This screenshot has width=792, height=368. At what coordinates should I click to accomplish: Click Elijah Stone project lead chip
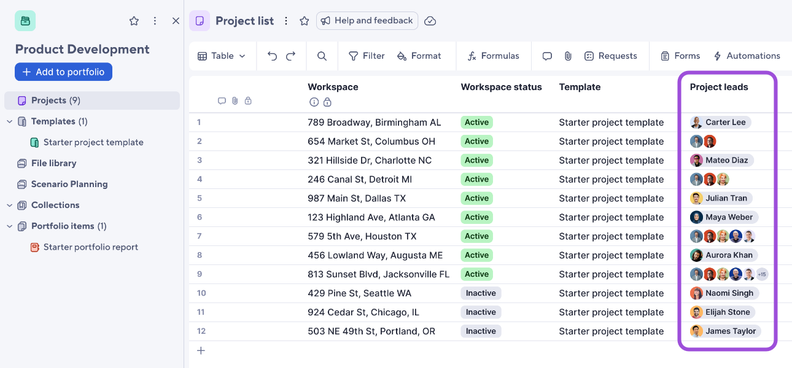pyautogui.click(x=722, y=312)
